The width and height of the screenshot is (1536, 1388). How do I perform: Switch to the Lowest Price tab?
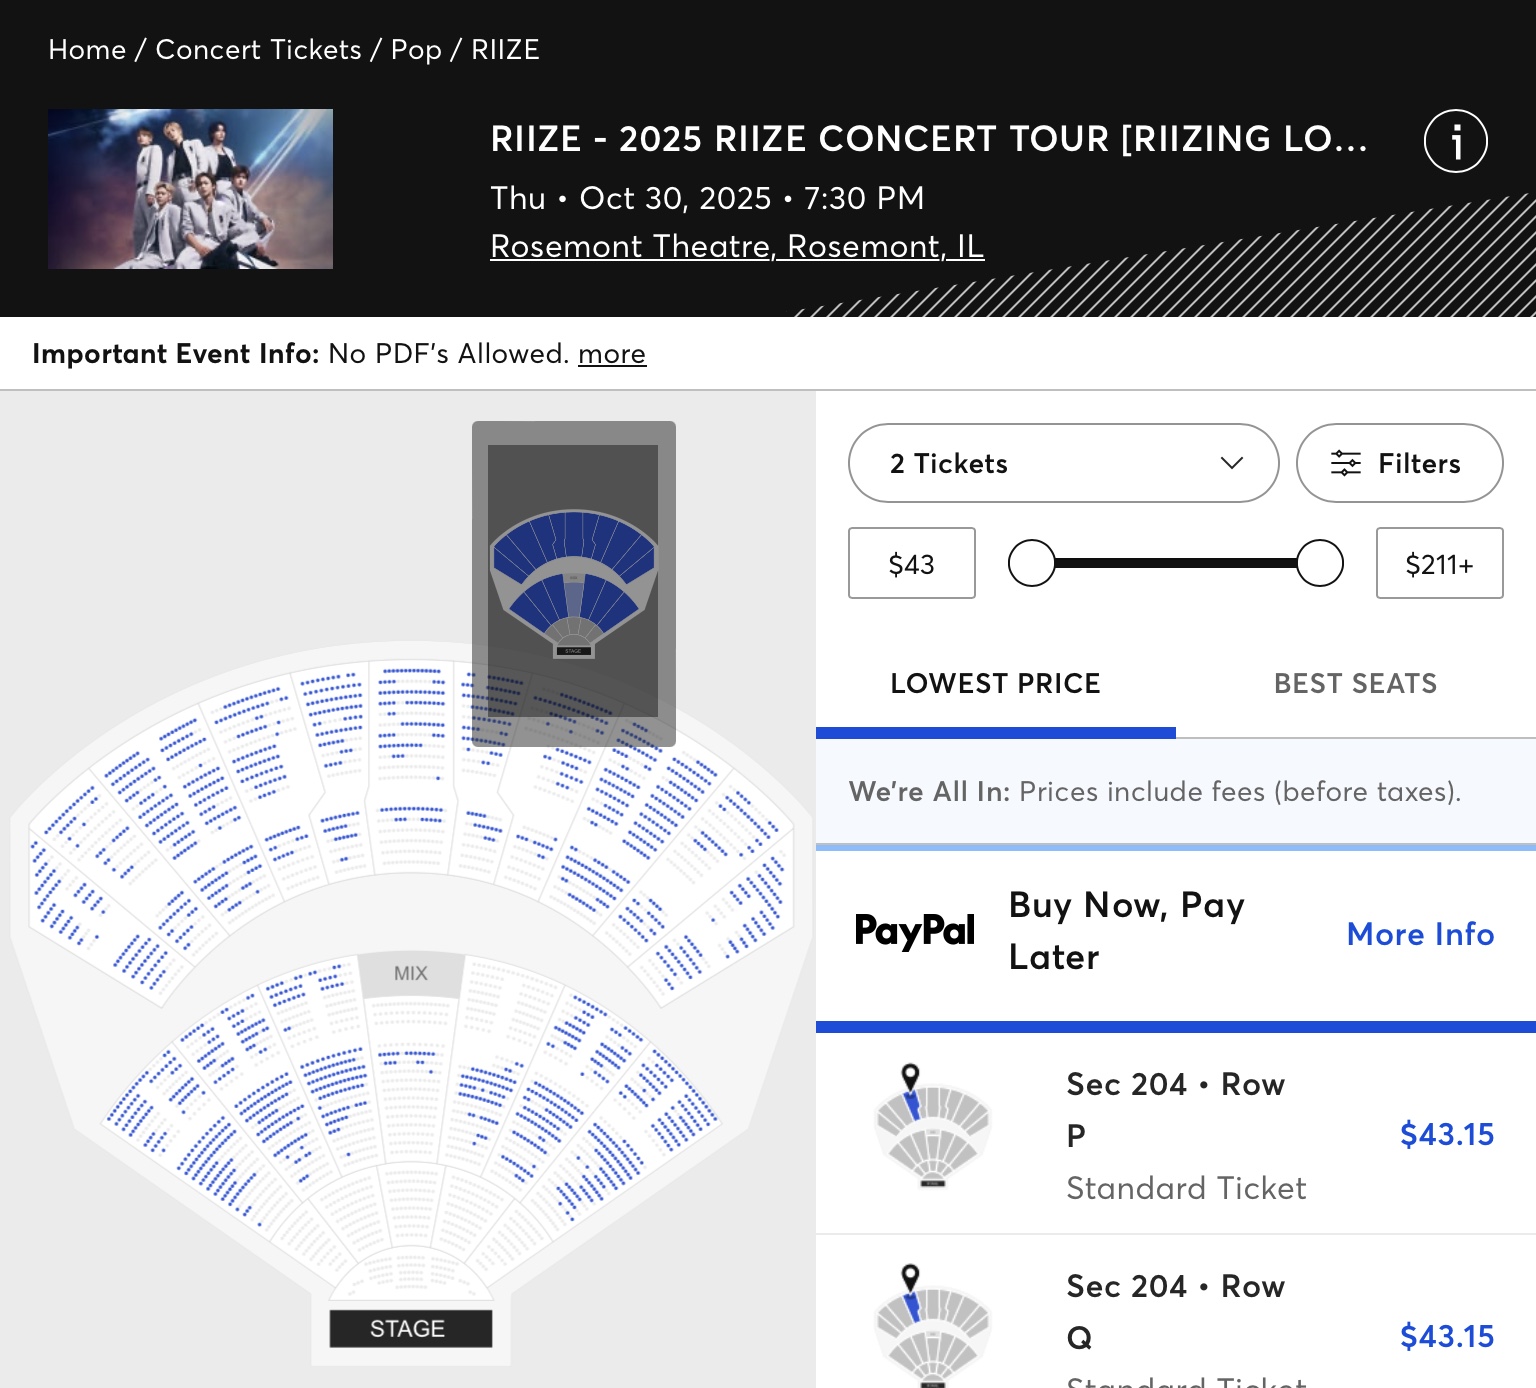tap(995, 684)
